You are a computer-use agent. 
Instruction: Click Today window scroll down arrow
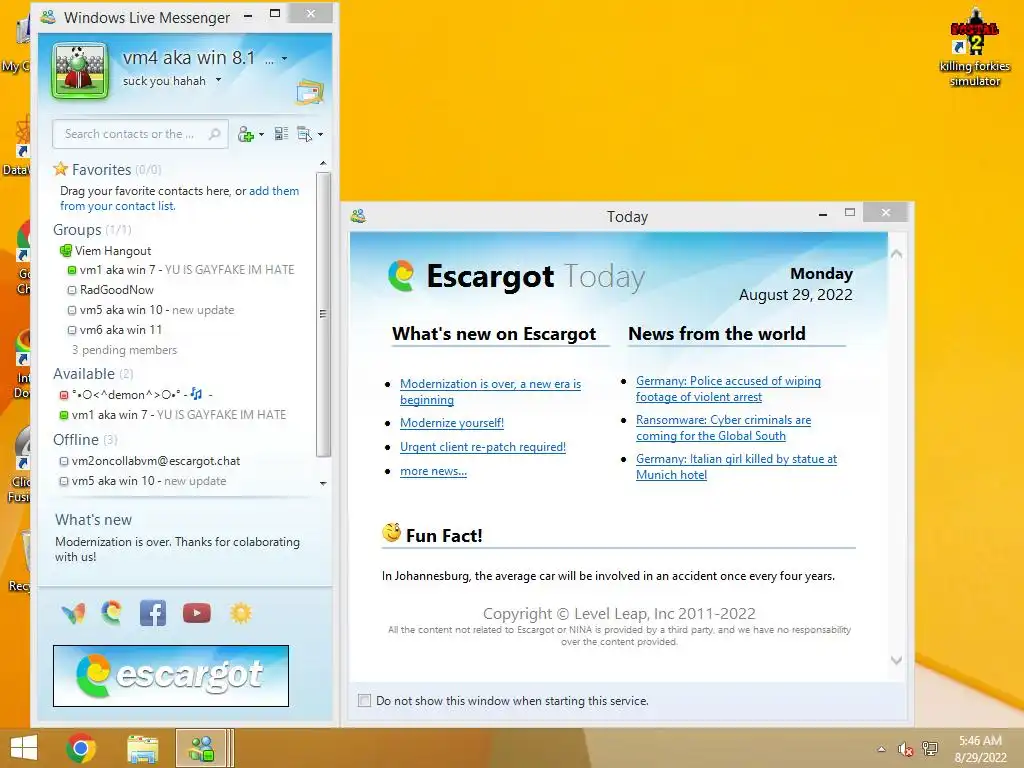(897, 660)
